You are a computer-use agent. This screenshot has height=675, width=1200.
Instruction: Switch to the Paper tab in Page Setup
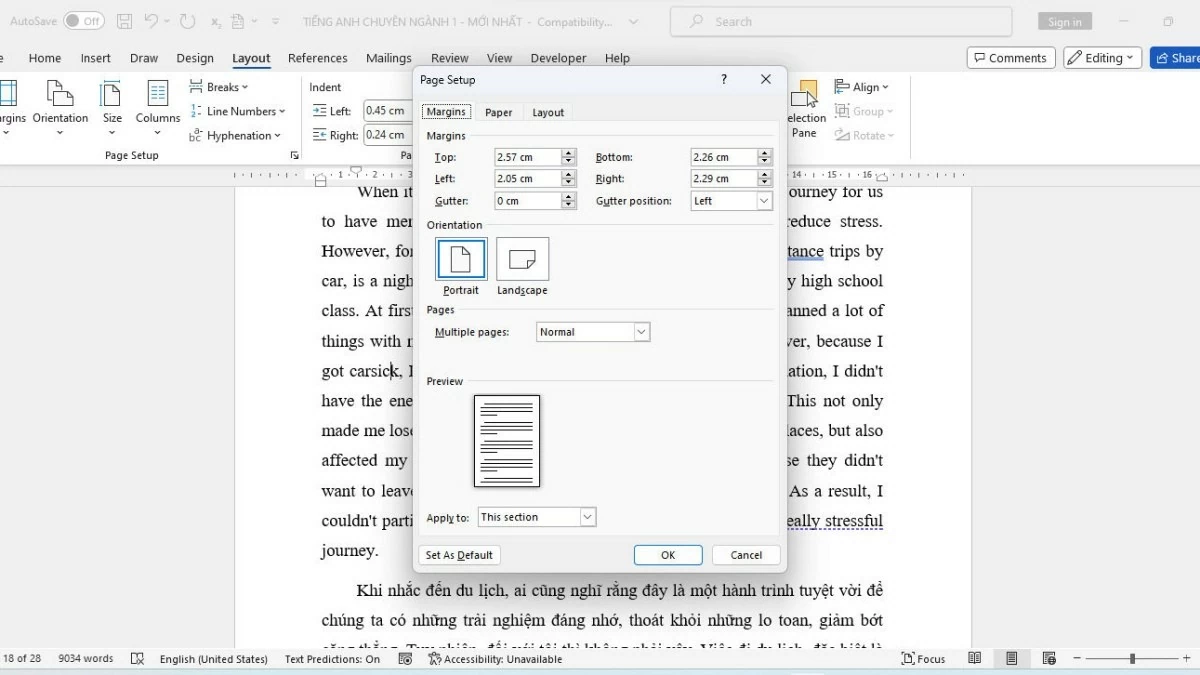click(x=498, y=112)
